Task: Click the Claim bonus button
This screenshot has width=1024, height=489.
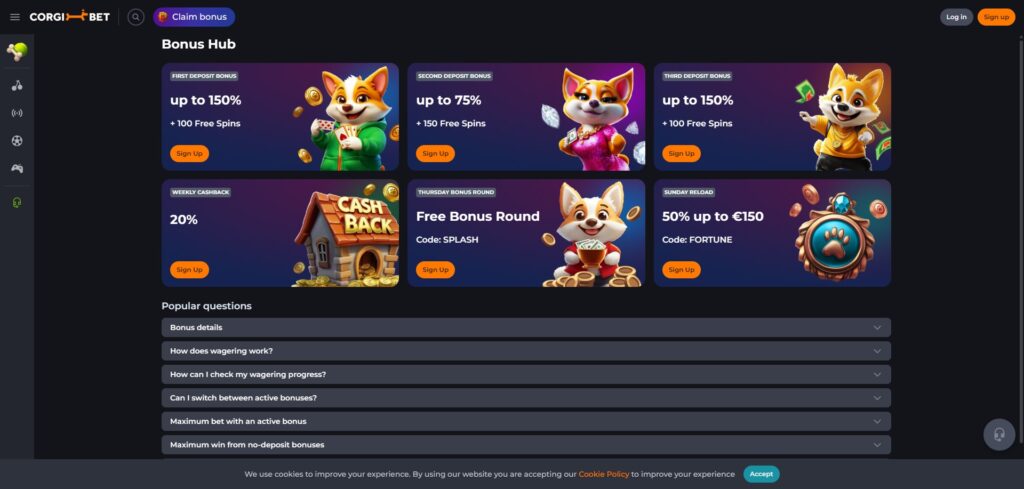Action: point(194,17)
